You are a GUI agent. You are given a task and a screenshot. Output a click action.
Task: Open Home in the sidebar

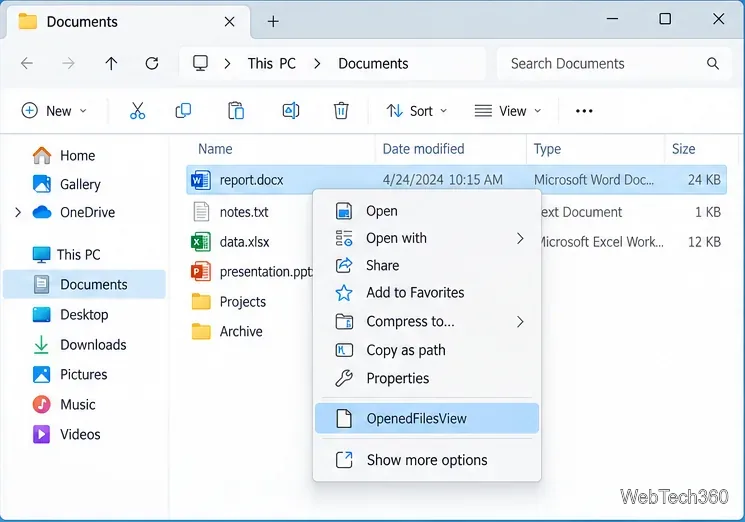[x=64, y=155]
